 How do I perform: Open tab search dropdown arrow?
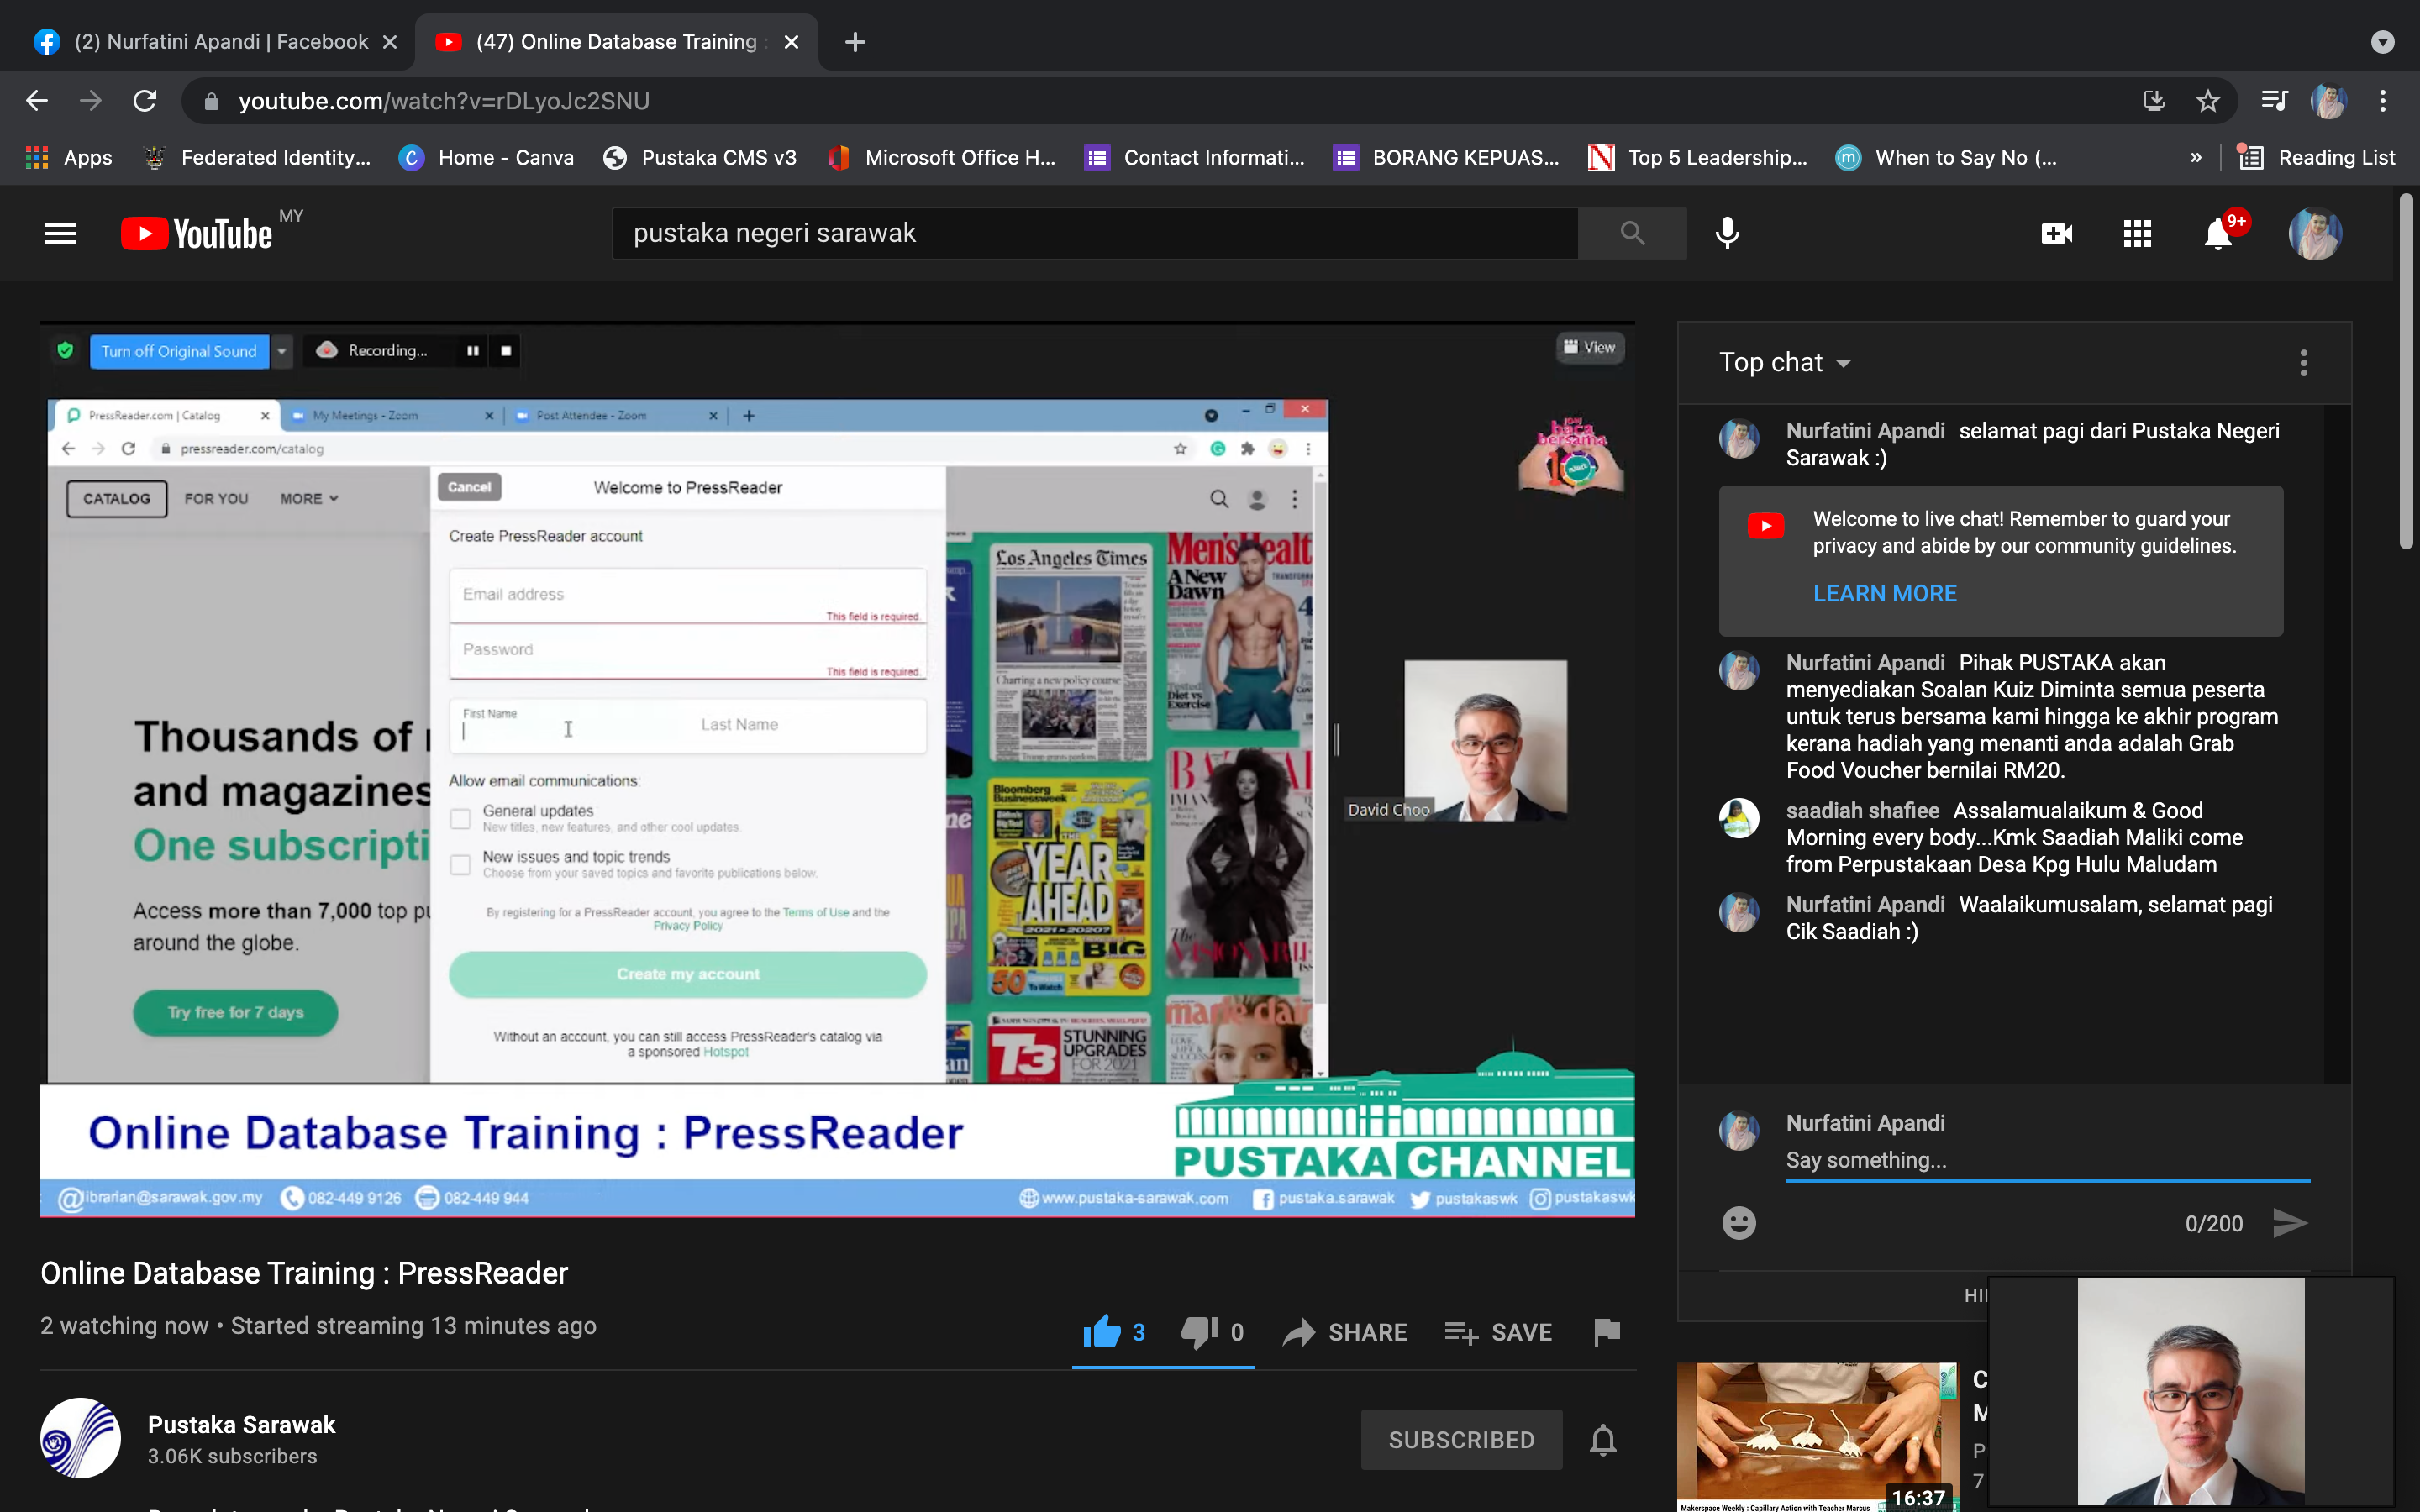2383,42
